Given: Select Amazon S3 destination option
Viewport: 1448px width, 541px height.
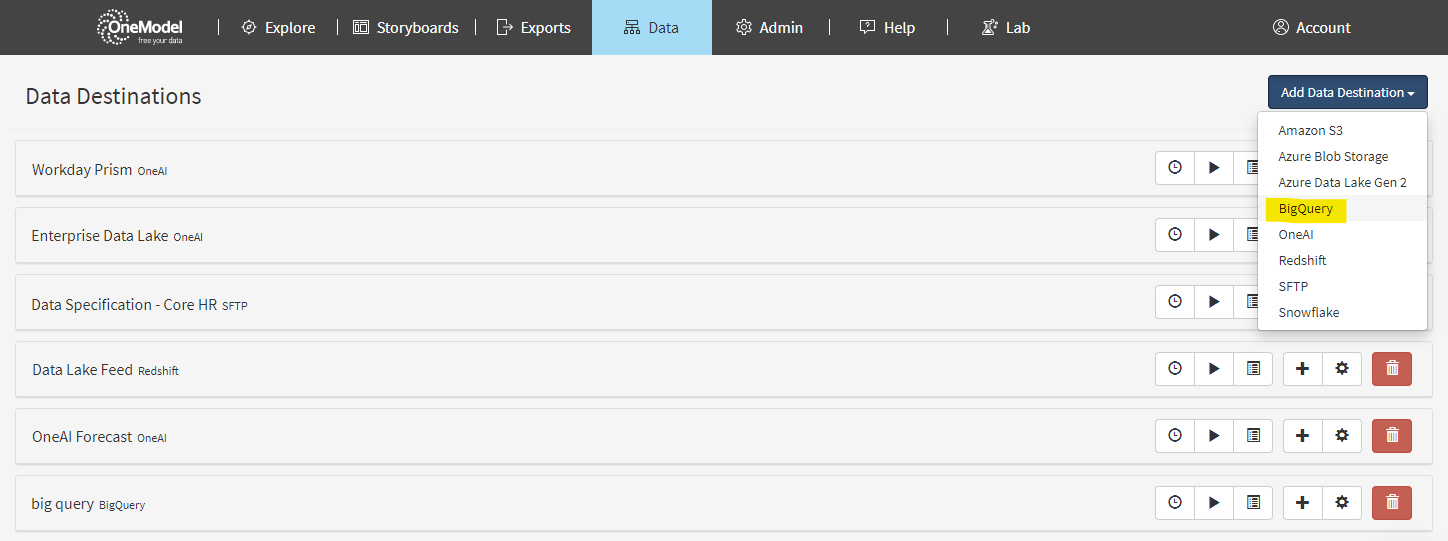Looking at the screenshot, I should tap(1310, 131).
